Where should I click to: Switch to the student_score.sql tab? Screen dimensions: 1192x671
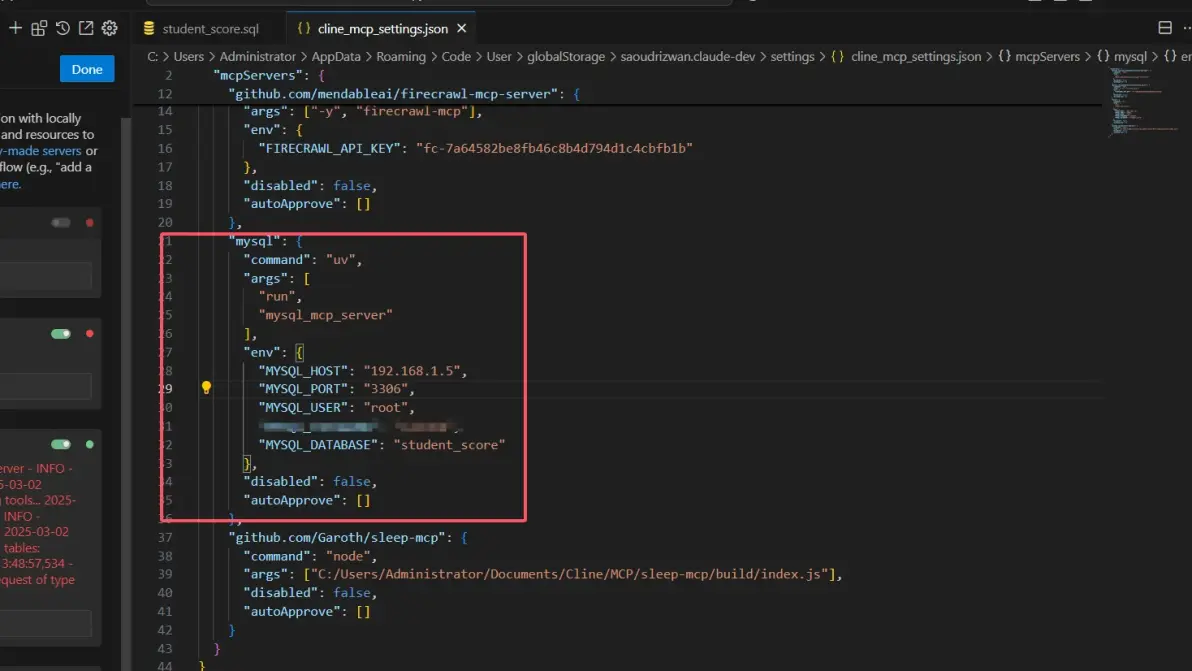[x=210, y=29]
